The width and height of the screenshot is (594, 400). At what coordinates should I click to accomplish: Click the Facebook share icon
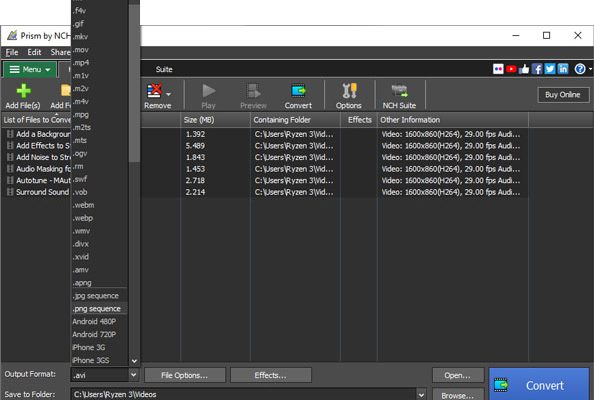pos(537,69)
